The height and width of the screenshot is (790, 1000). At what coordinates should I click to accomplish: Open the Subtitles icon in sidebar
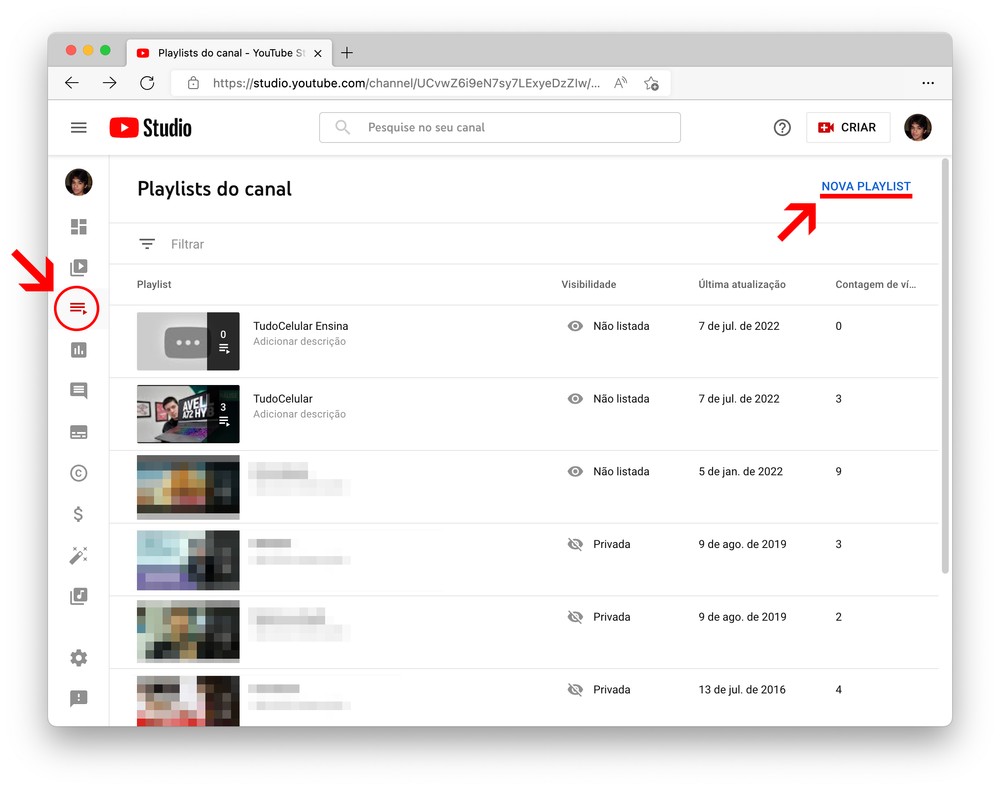pyautogui.click(x=78, y=432)
